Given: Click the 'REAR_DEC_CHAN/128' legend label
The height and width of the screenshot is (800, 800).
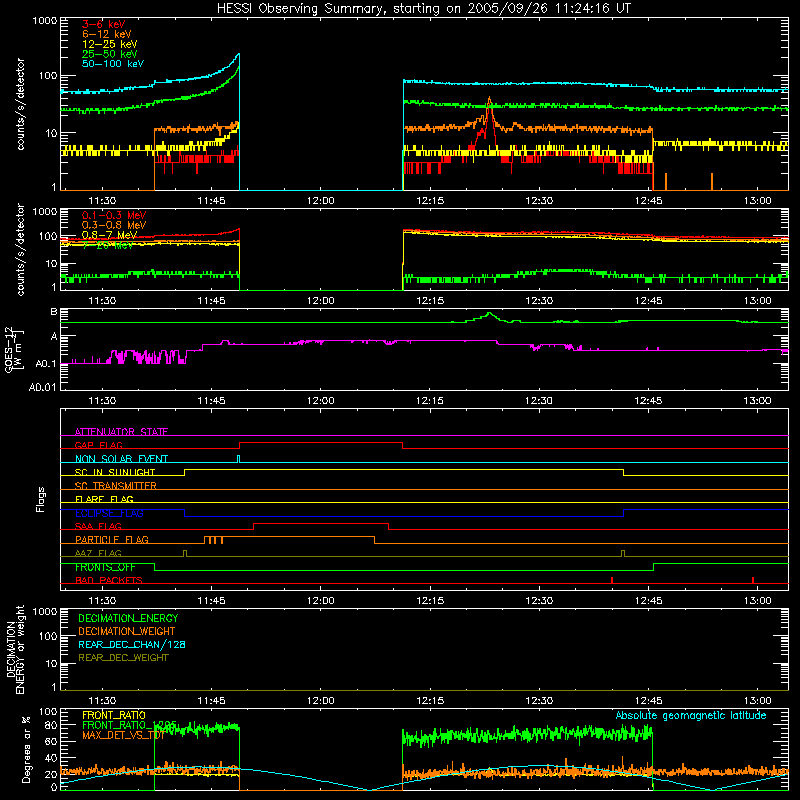Looking at the screenshot, I should pos(132,645).
